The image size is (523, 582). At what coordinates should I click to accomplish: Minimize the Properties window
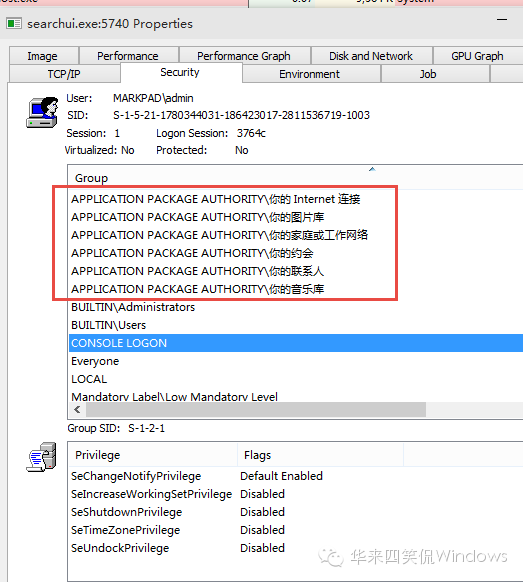click(x=502, y=19)
